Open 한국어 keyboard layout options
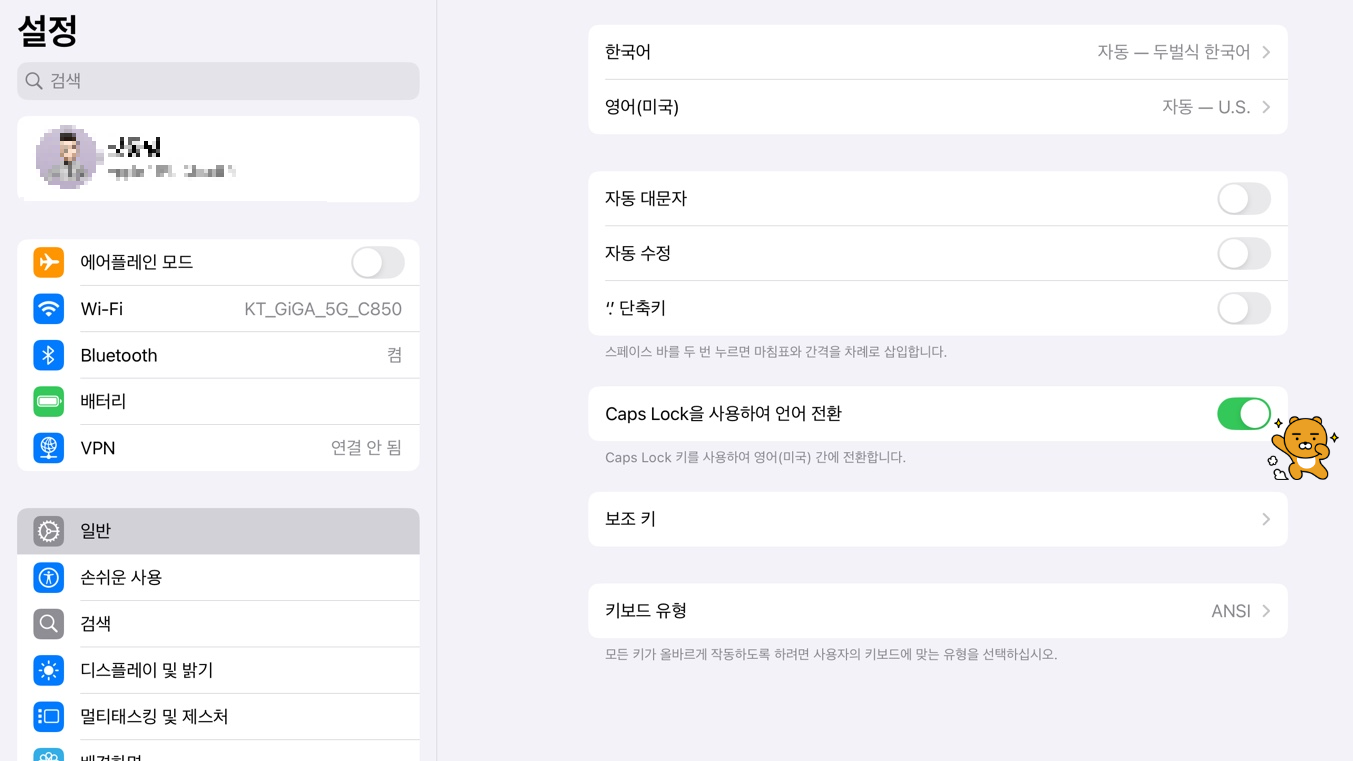 point(937,51)
